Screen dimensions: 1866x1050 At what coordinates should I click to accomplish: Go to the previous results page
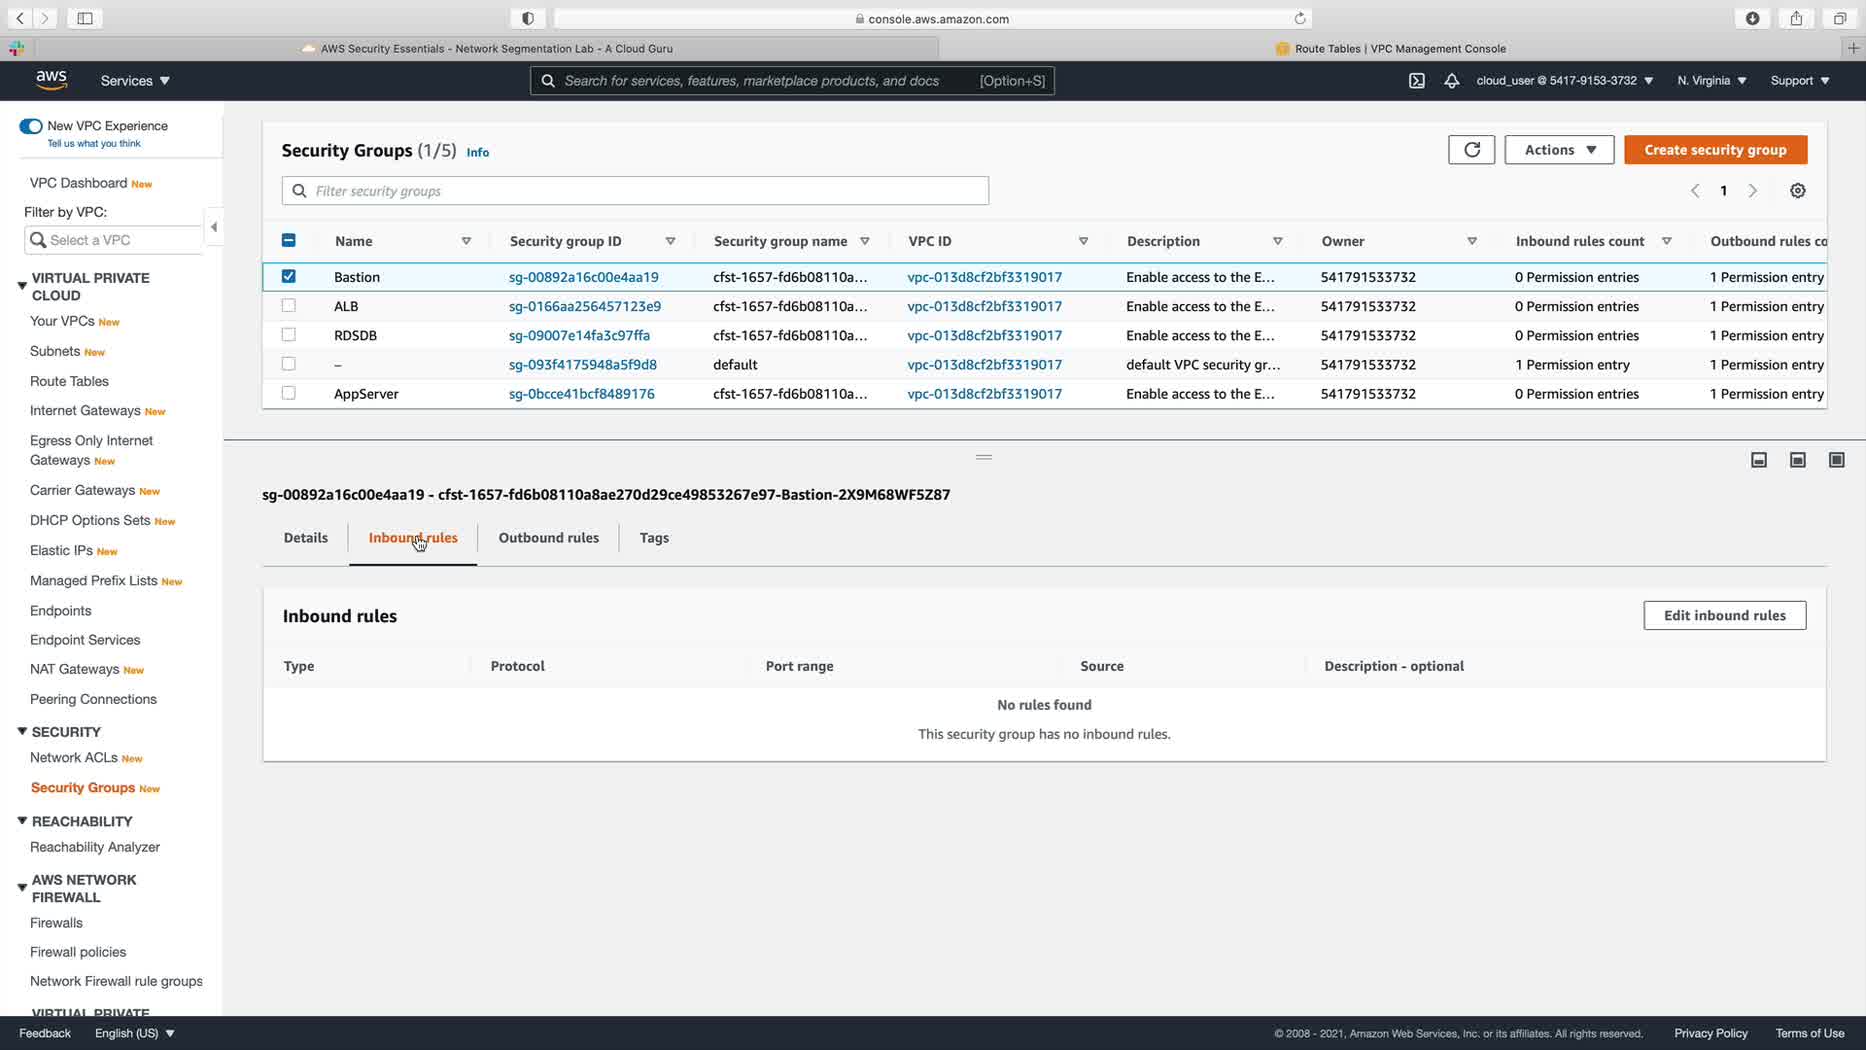(x=1695, y=191)
